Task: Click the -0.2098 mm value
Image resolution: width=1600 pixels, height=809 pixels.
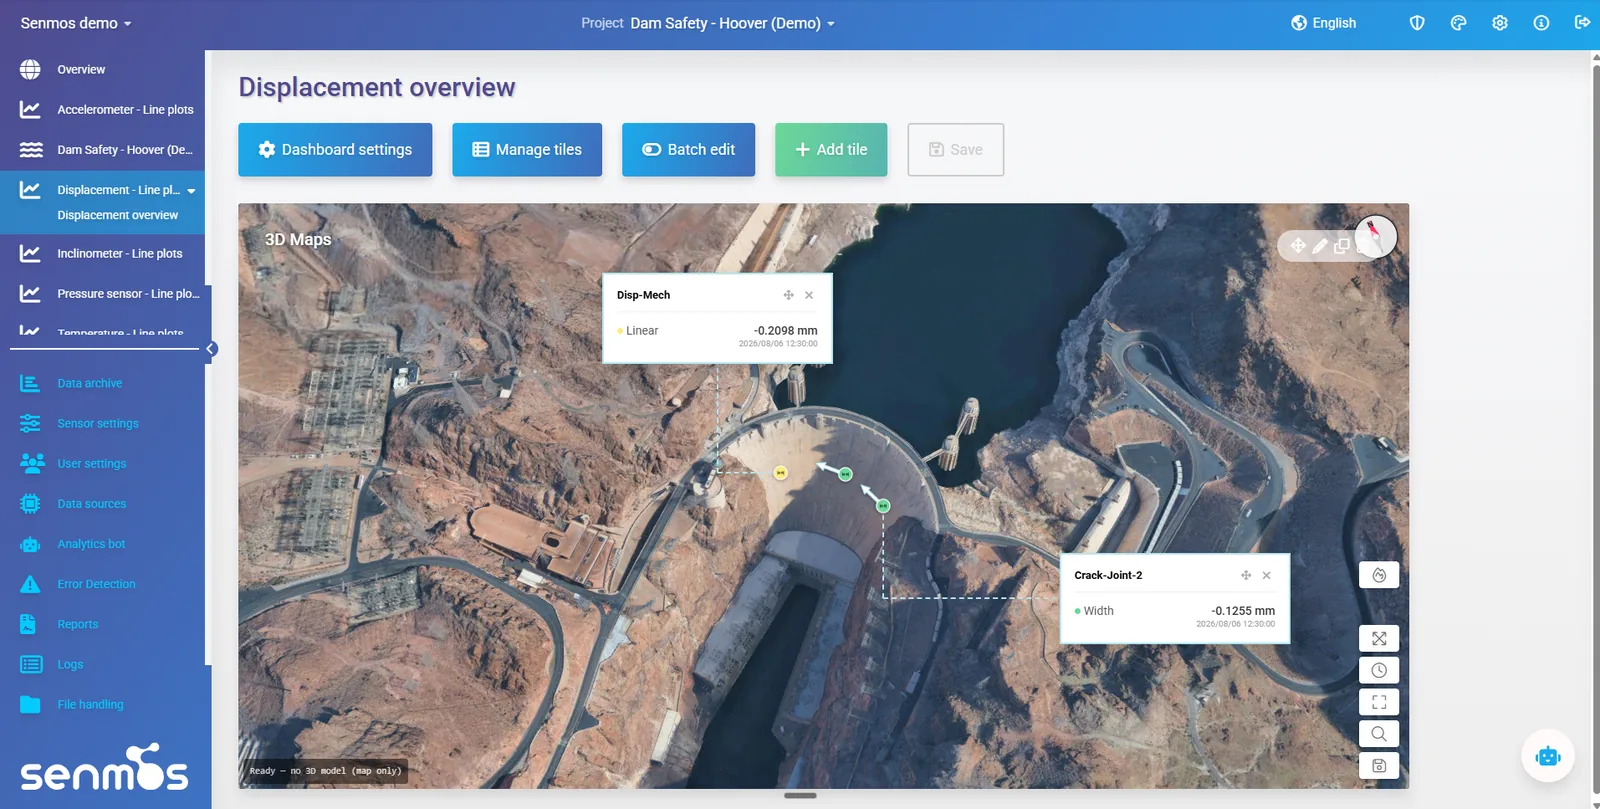Action: click(785, 330)
